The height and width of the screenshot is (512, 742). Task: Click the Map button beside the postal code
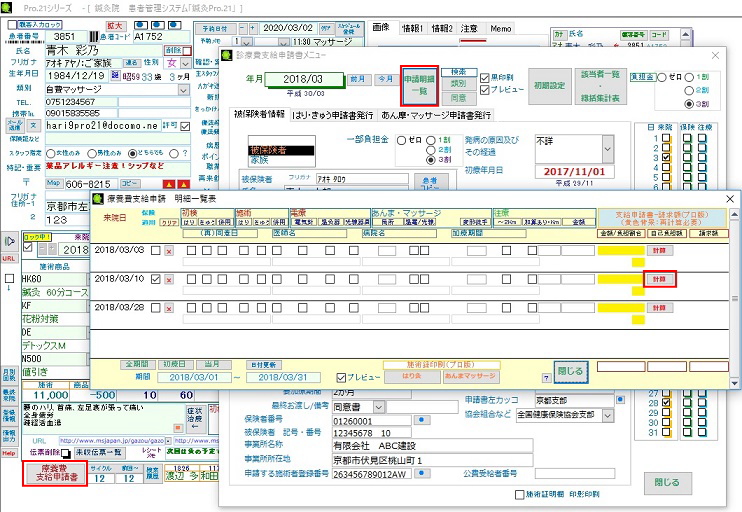tap(53, 183)
